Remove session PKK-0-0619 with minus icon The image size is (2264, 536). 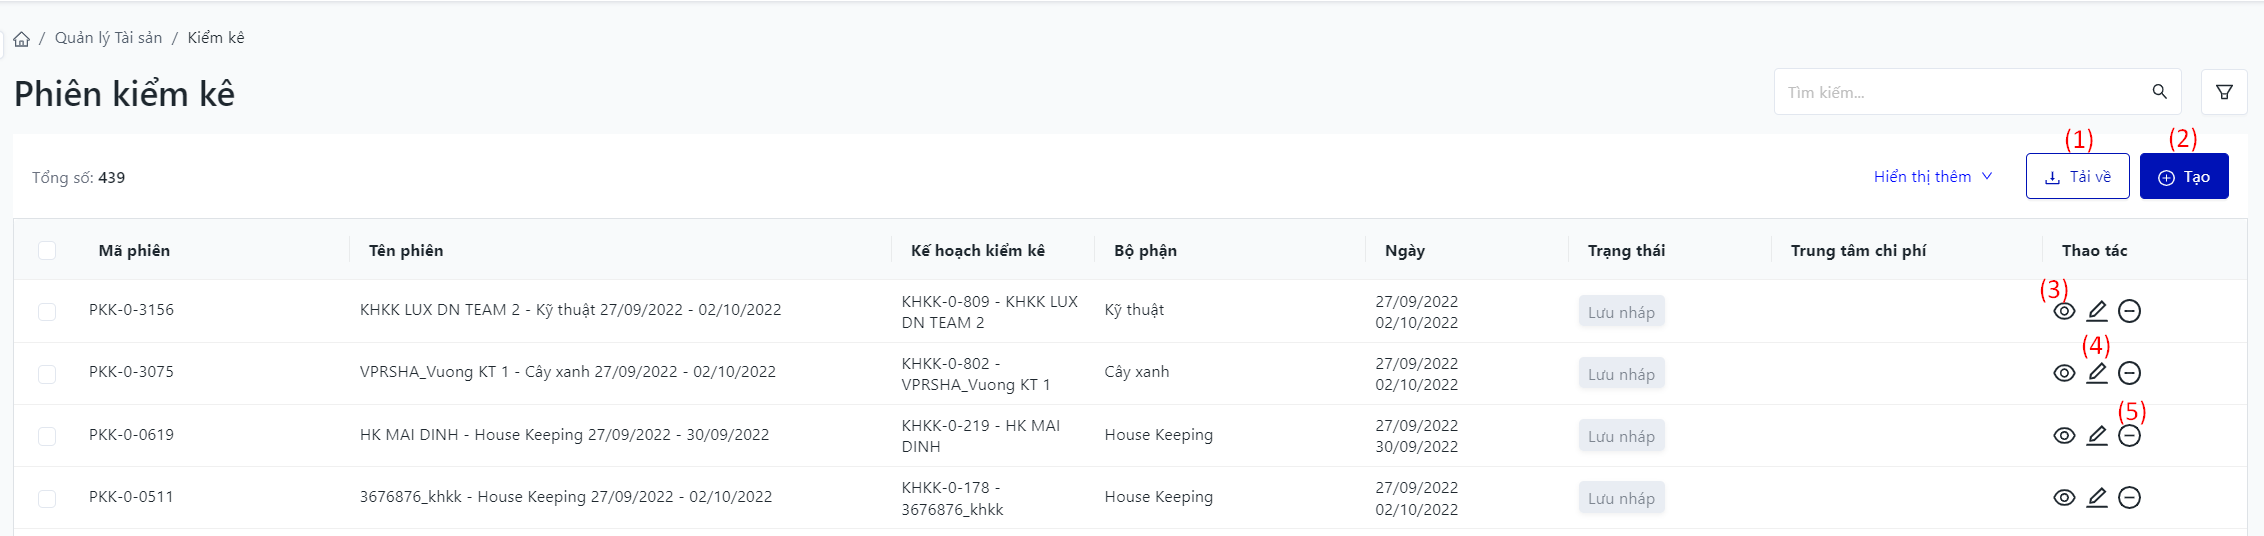(x=2130, y=436)
